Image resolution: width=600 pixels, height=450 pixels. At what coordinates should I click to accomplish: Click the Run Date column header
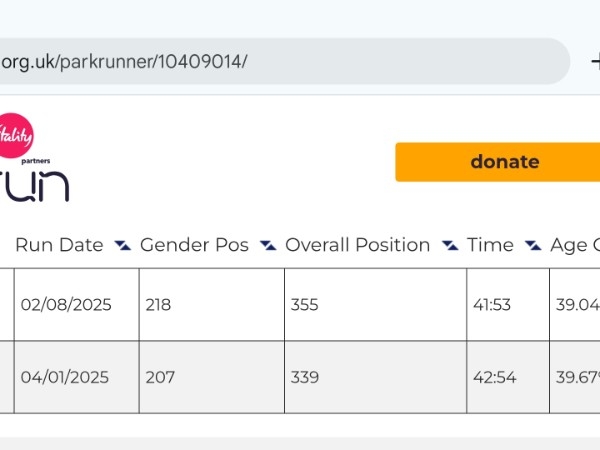pyautogui.click(x=59, y=245)
